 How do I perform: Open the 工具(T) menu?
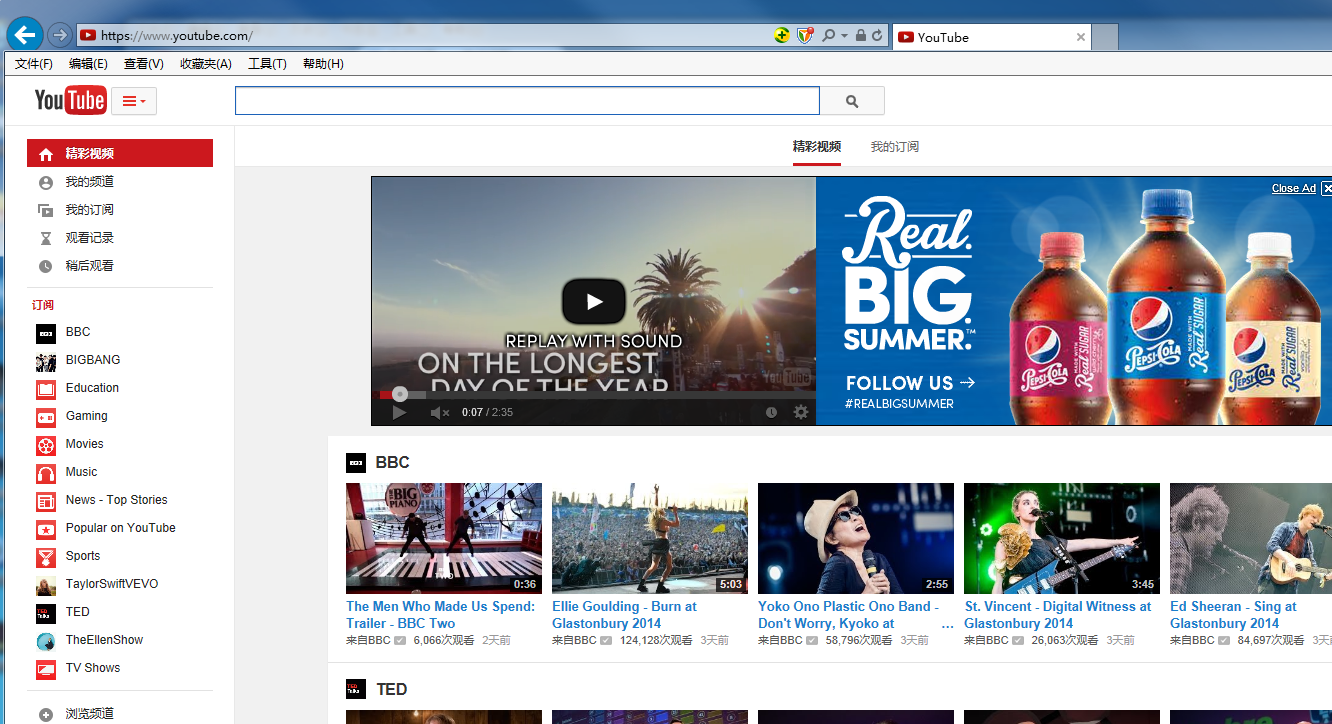point(267,64)
